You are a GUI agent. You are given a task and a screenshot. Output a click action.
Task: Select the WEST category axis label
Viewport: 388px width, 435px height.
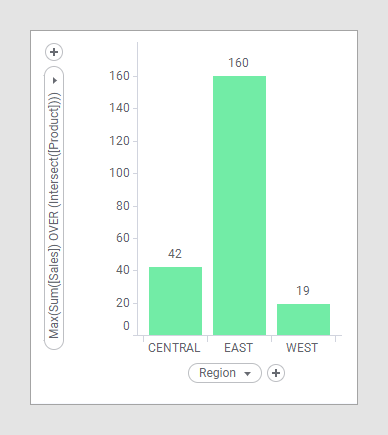tap(302, 348)
